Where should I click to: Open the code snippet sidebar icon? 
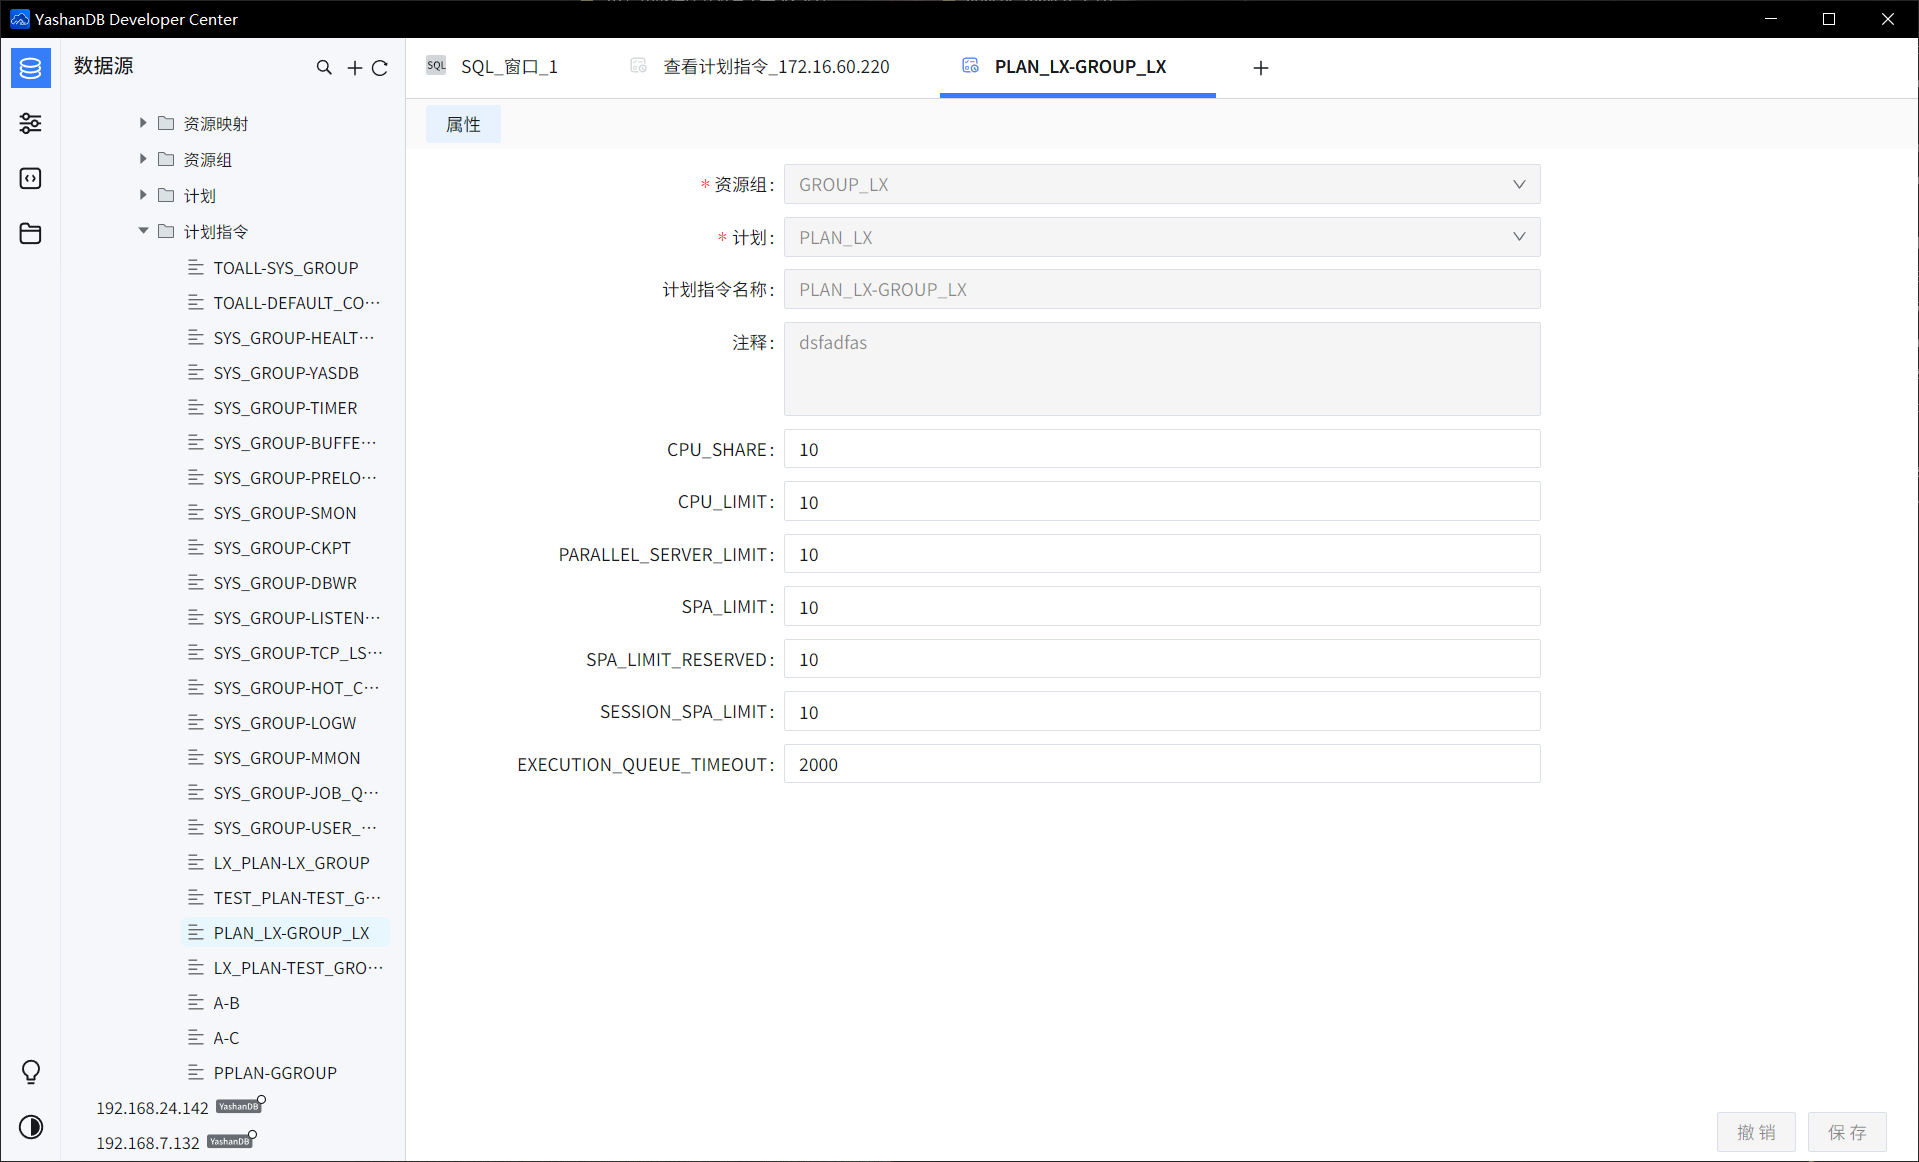pyautogui.click(x=31, y=178)
